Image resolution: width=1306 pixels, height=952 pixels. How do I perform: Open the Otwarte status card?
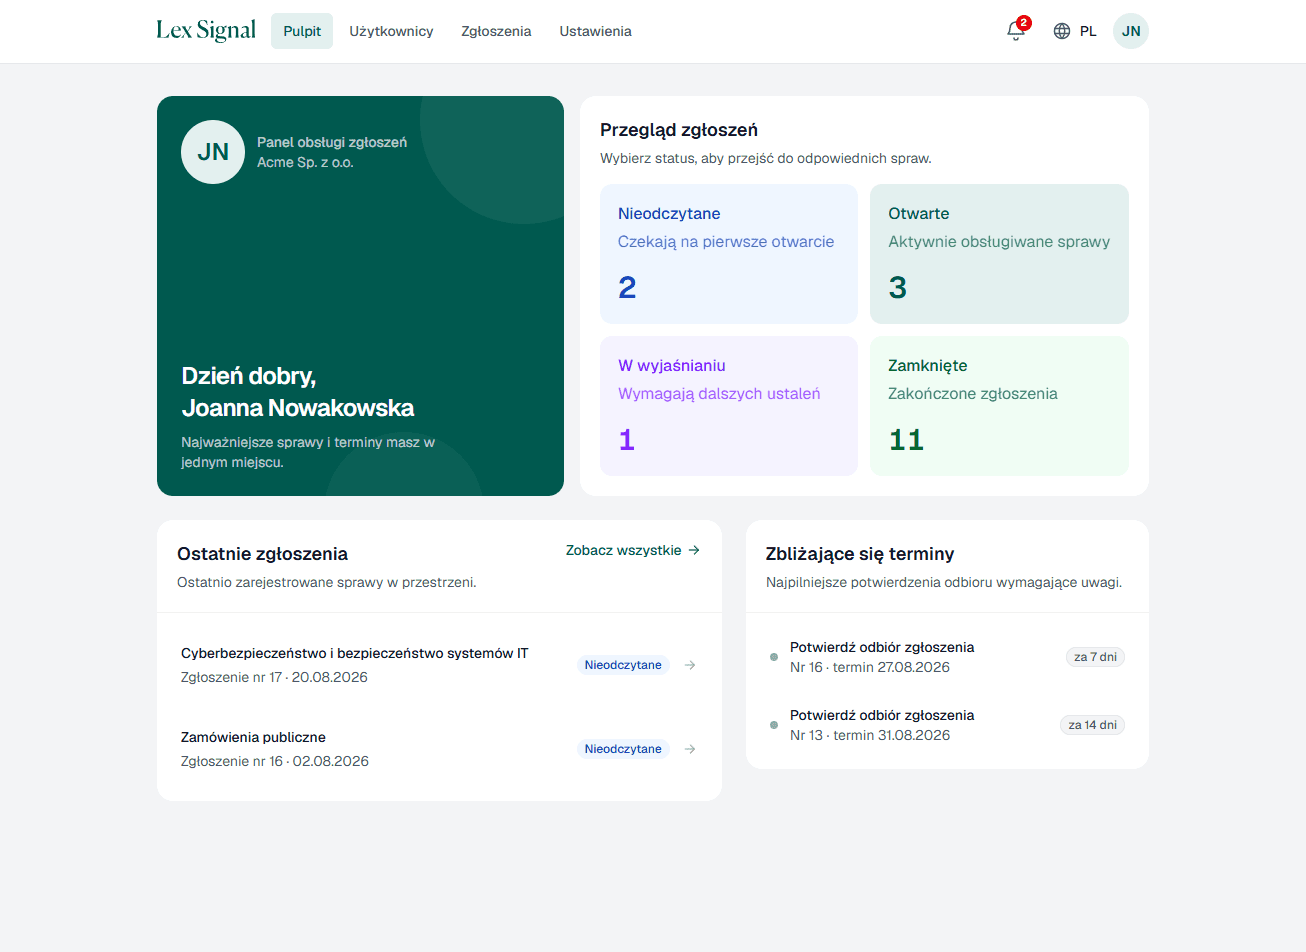coord(999,254)
